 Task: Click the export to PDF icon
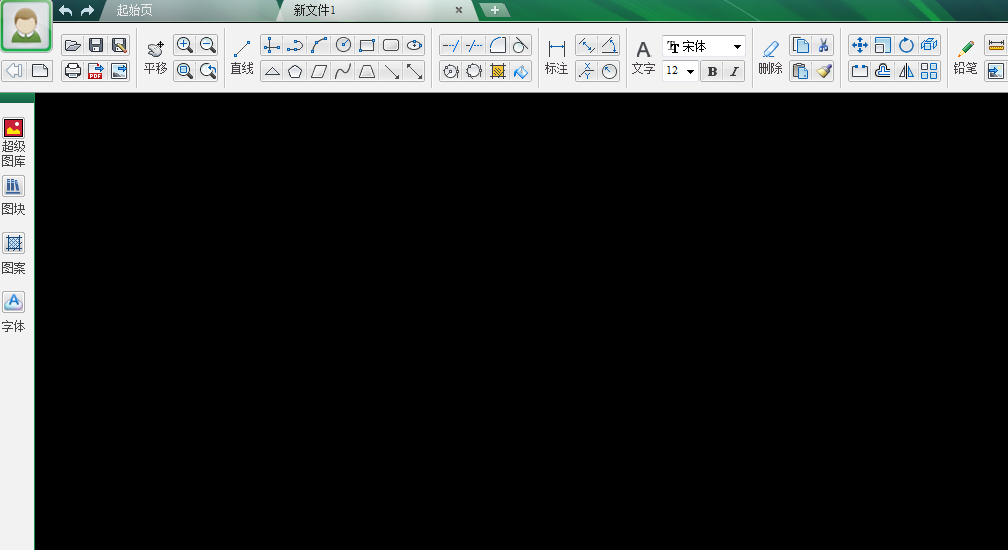pos(96,71)
